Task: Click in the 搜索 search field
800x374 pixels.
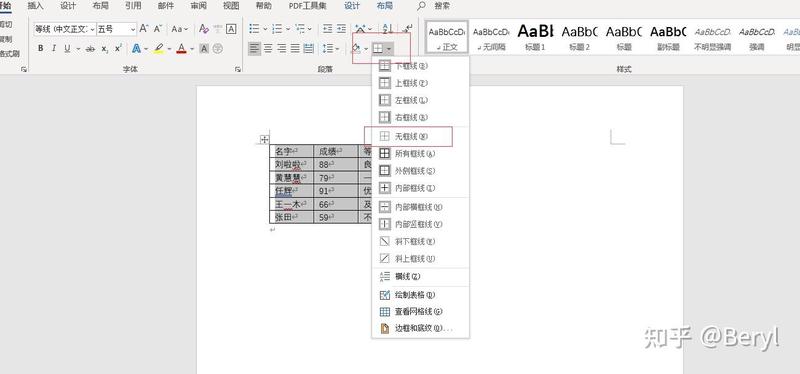Action: click(442, 6)
